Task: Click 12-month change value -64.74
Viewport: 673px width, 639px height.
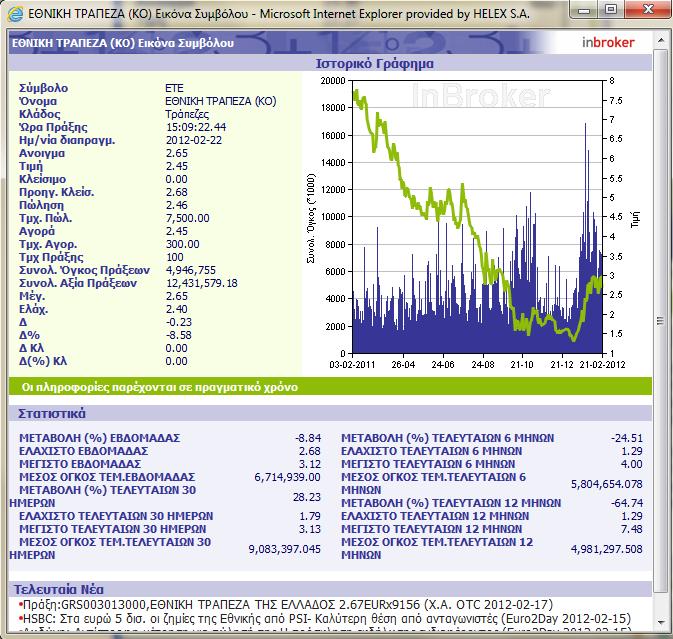Action: 627,503
